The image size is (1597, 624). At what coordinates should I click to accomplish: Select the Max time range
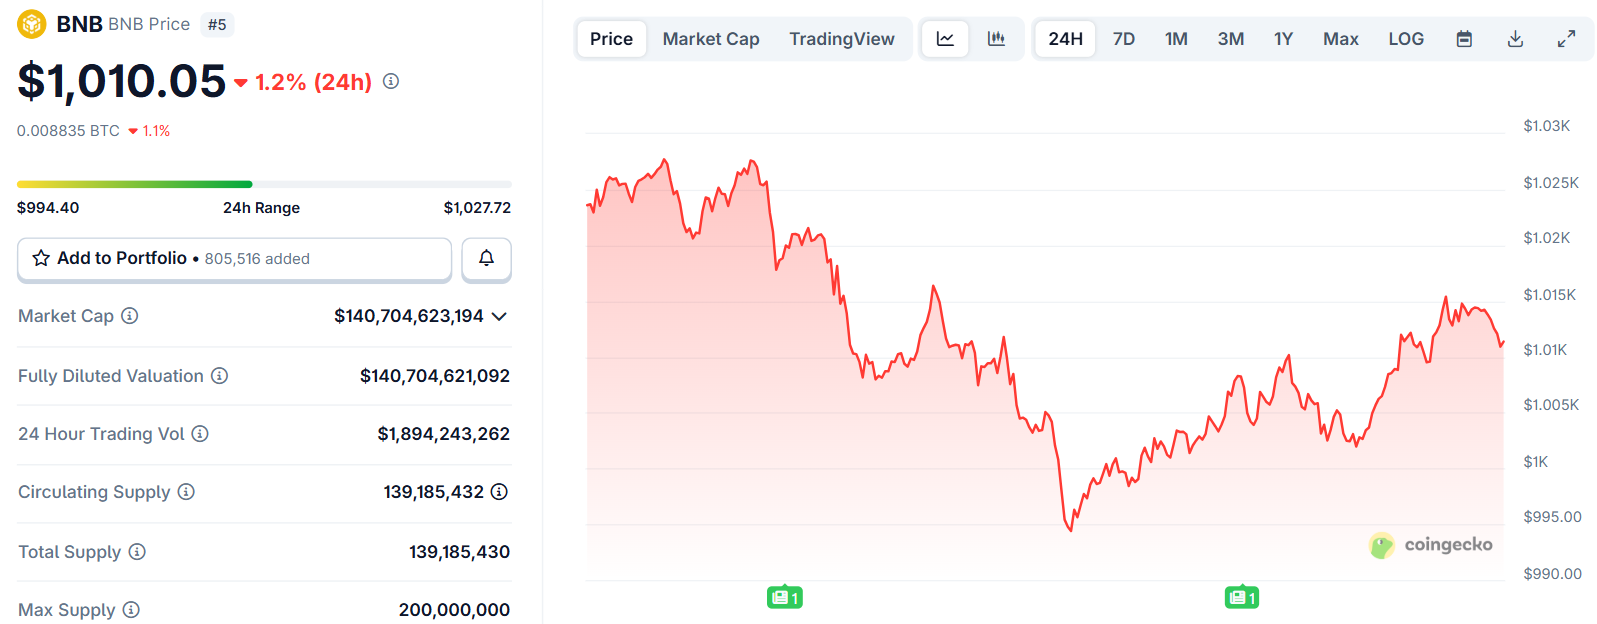[x=1340, y=39]
